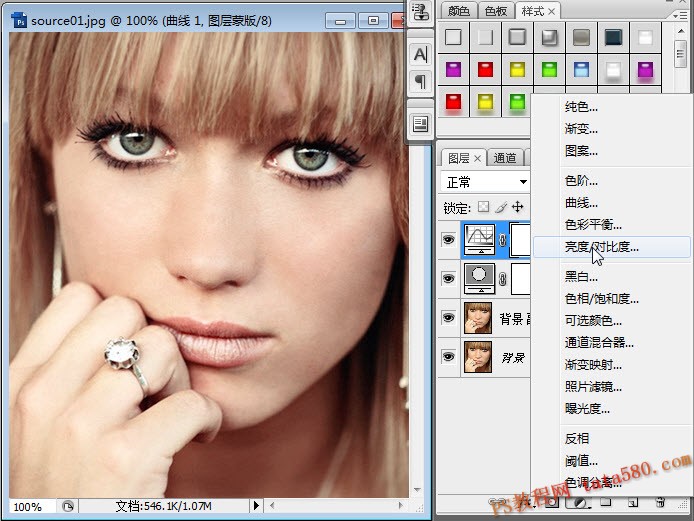Choose 色相/饱和度... from the menu
The height and width of the screenshot is (521, 694).
612,299
